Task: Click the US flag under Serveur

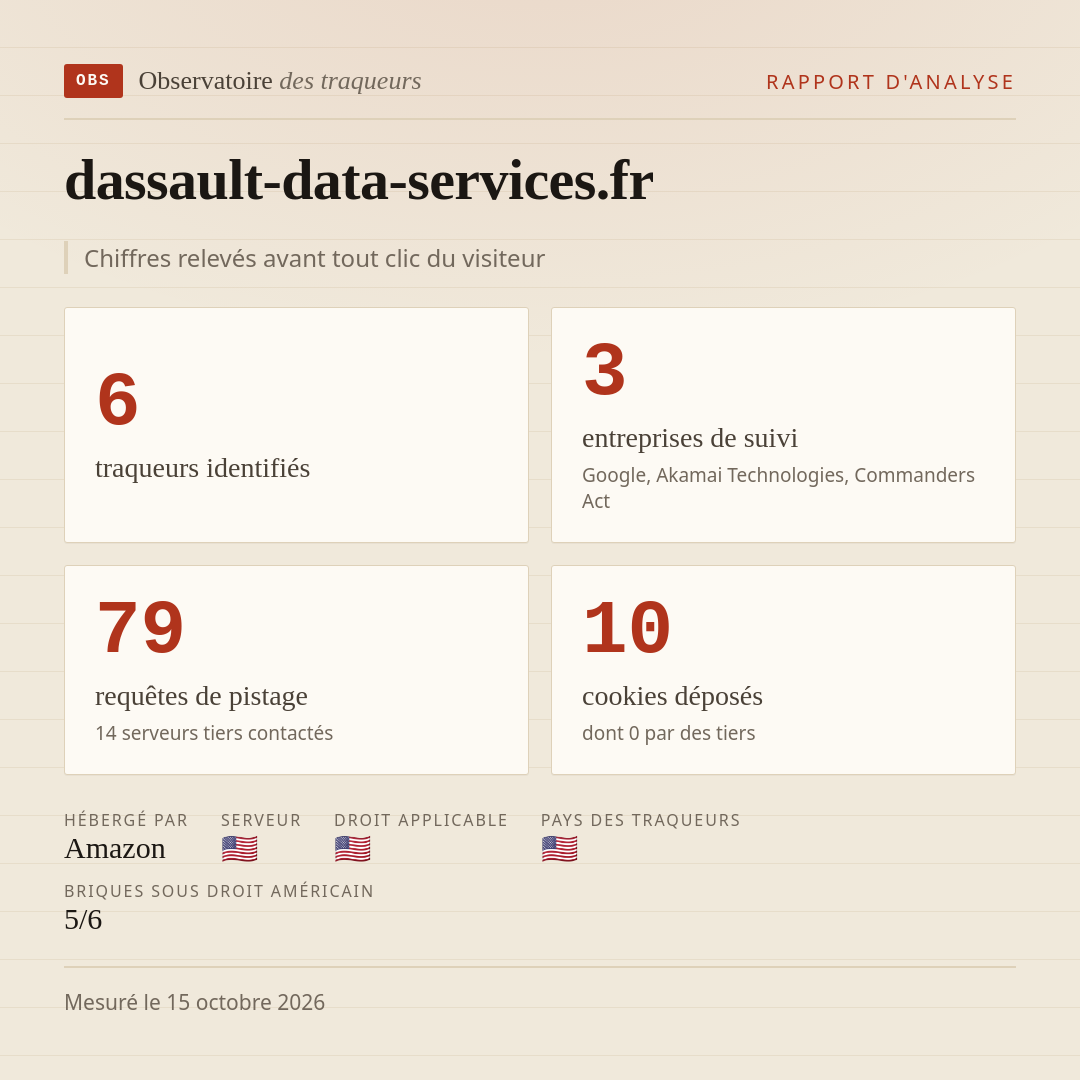Action: pos(240,849)
